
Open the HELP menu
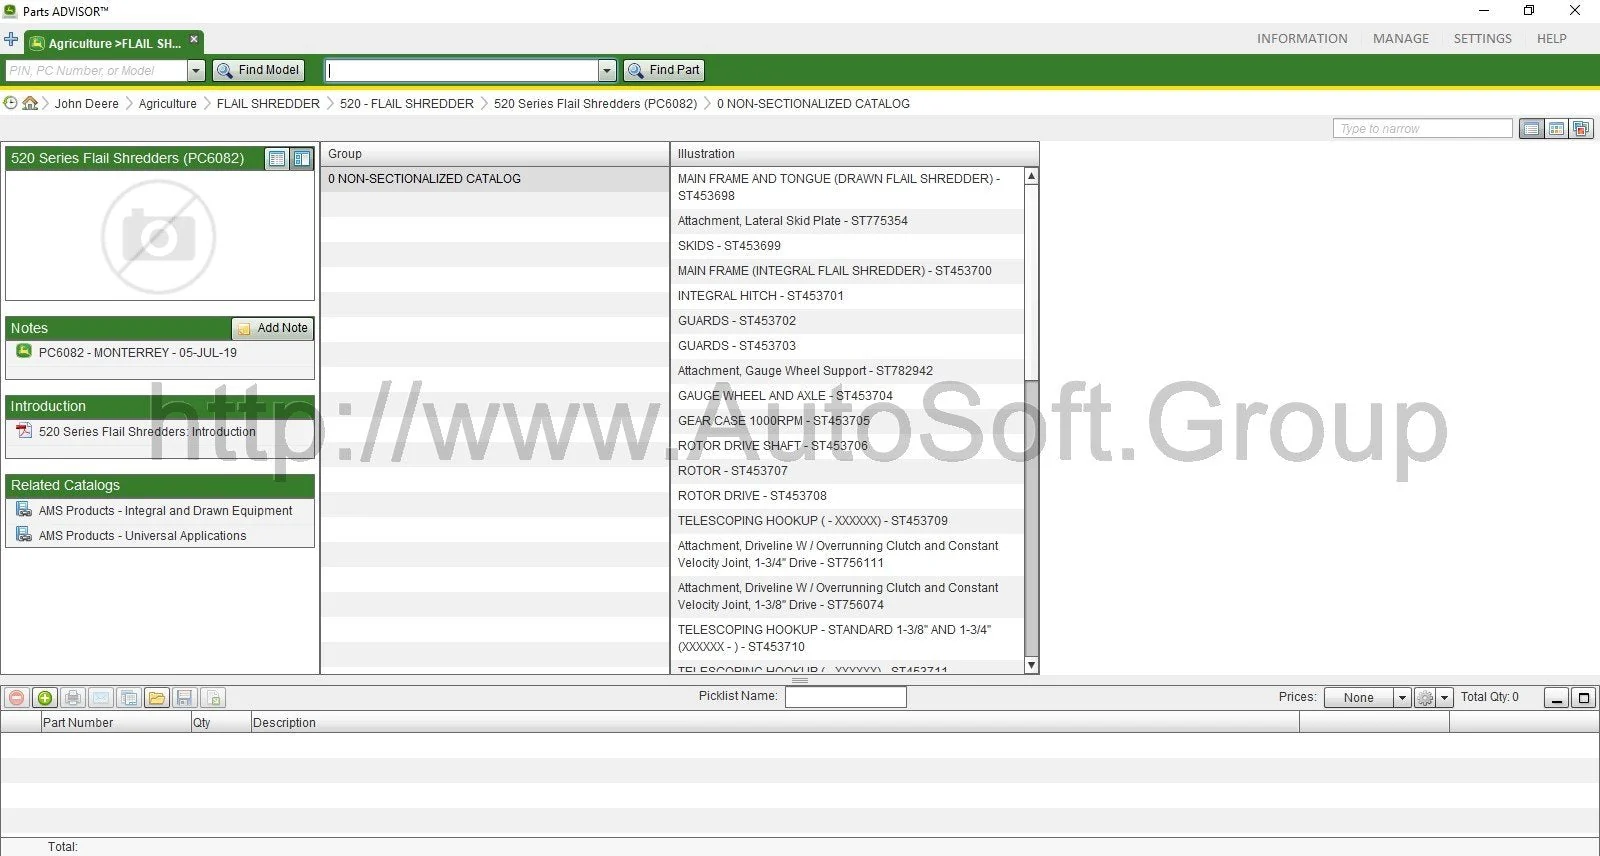[x=1552, y=39]
